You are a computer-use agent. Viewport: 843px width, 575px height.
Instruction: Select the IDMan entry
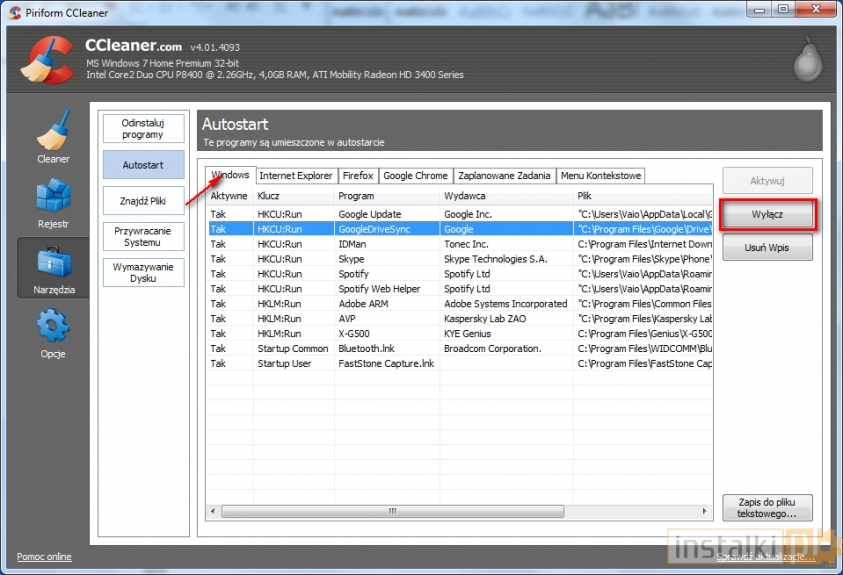[460, 244]
